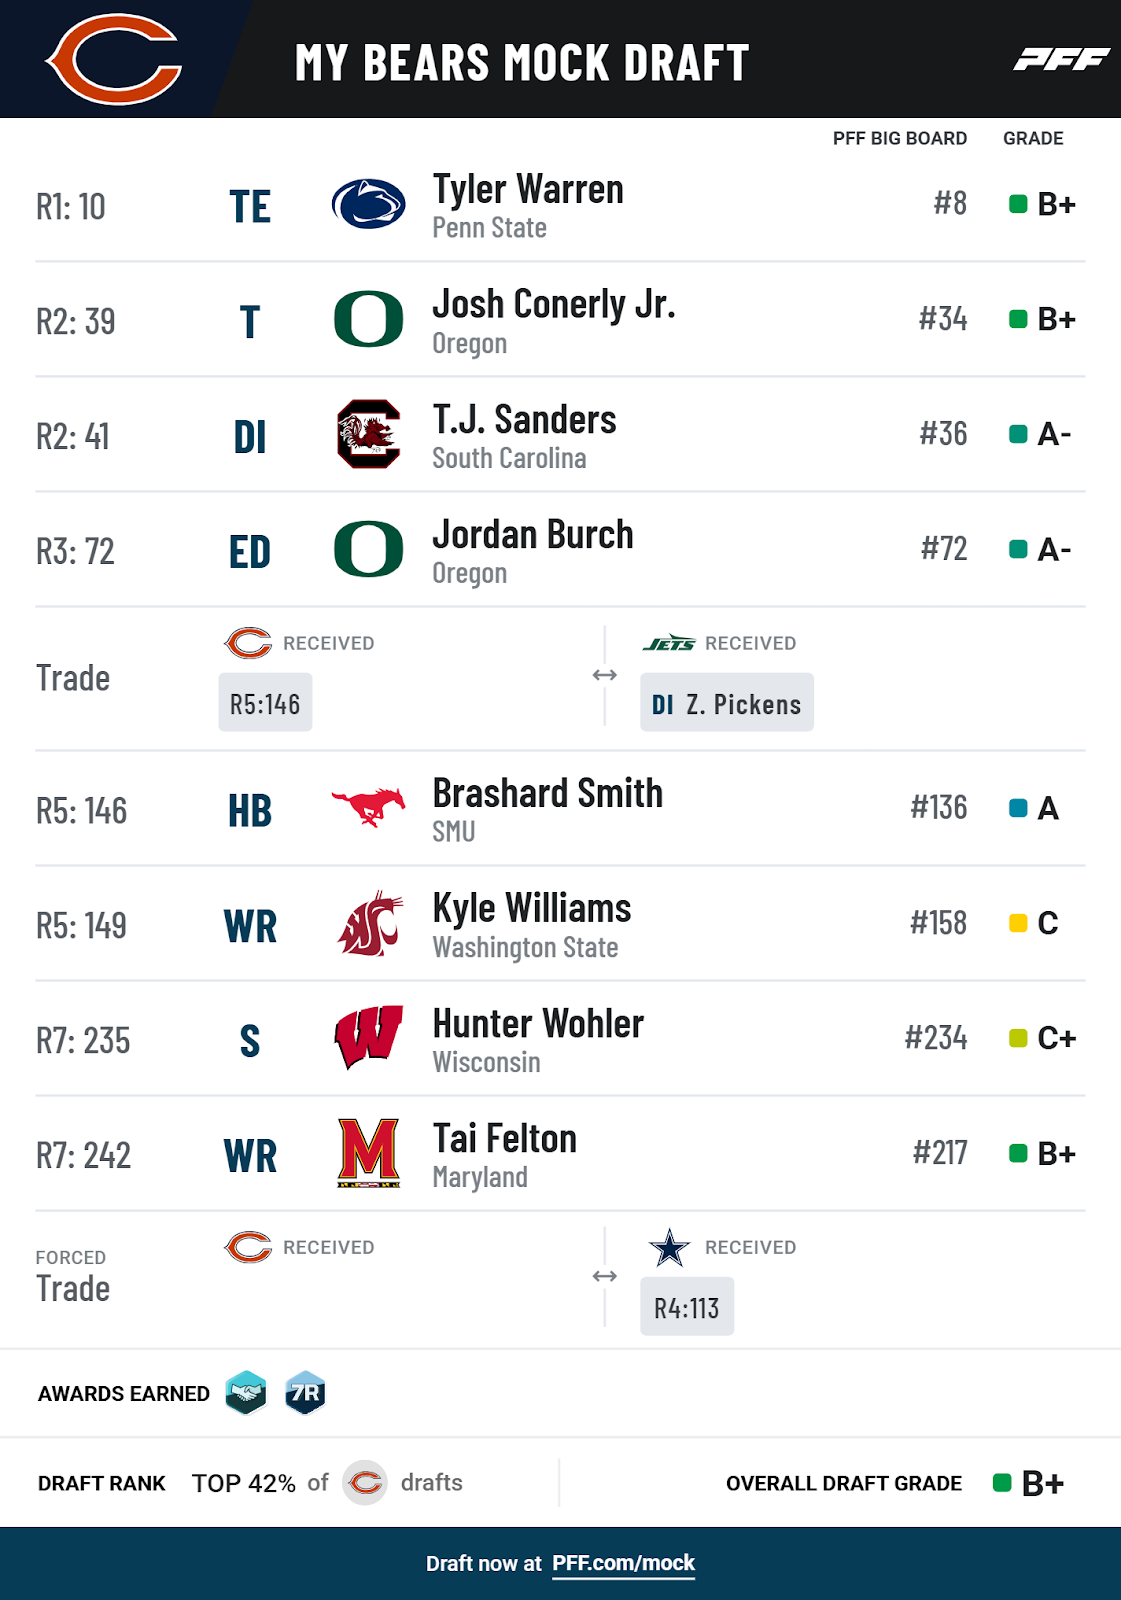
Task: Click the Jordan Burch player name
Action: pos(532,535)
